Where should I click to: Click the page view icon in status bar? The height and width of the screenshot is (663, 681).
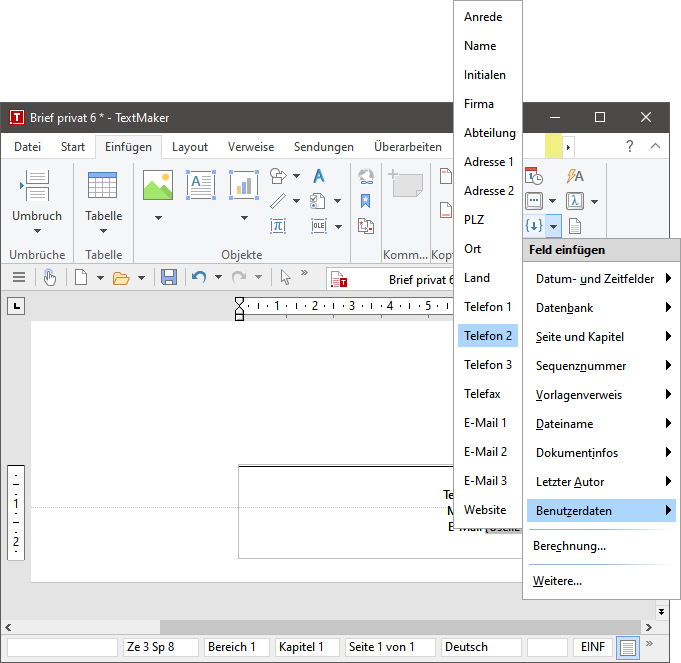628,647
